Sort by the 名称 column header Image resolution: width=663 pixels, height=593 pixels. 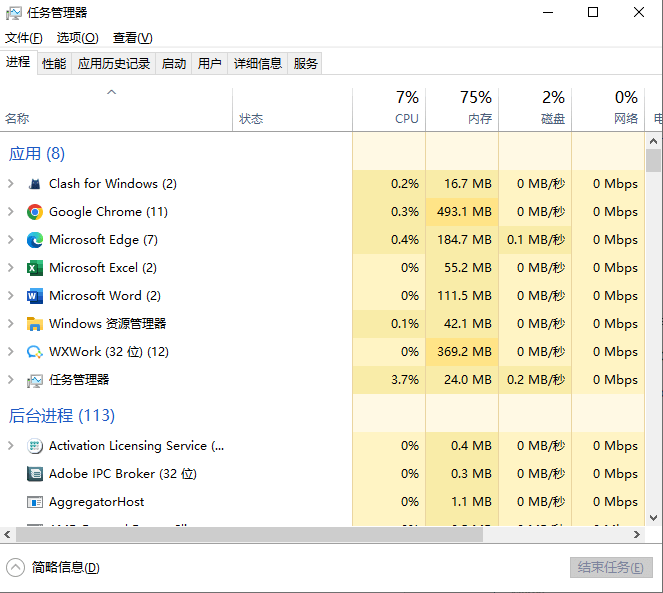click(116, 110)
